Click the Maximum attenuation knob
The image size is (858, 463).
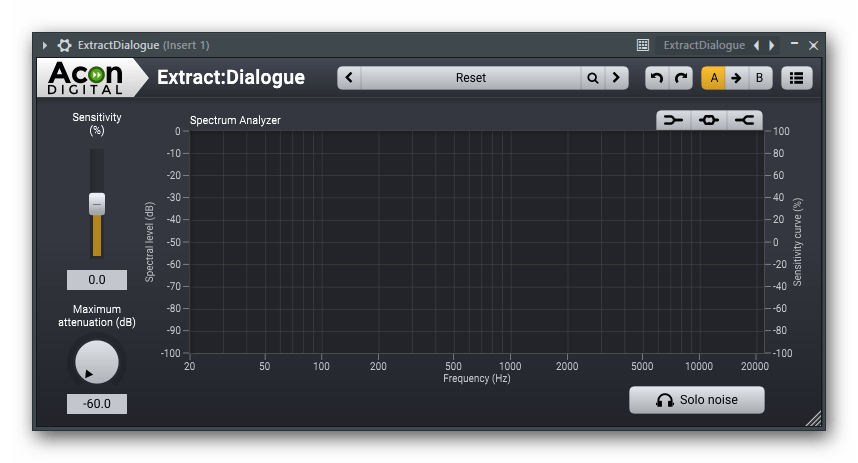click(97, 362)
